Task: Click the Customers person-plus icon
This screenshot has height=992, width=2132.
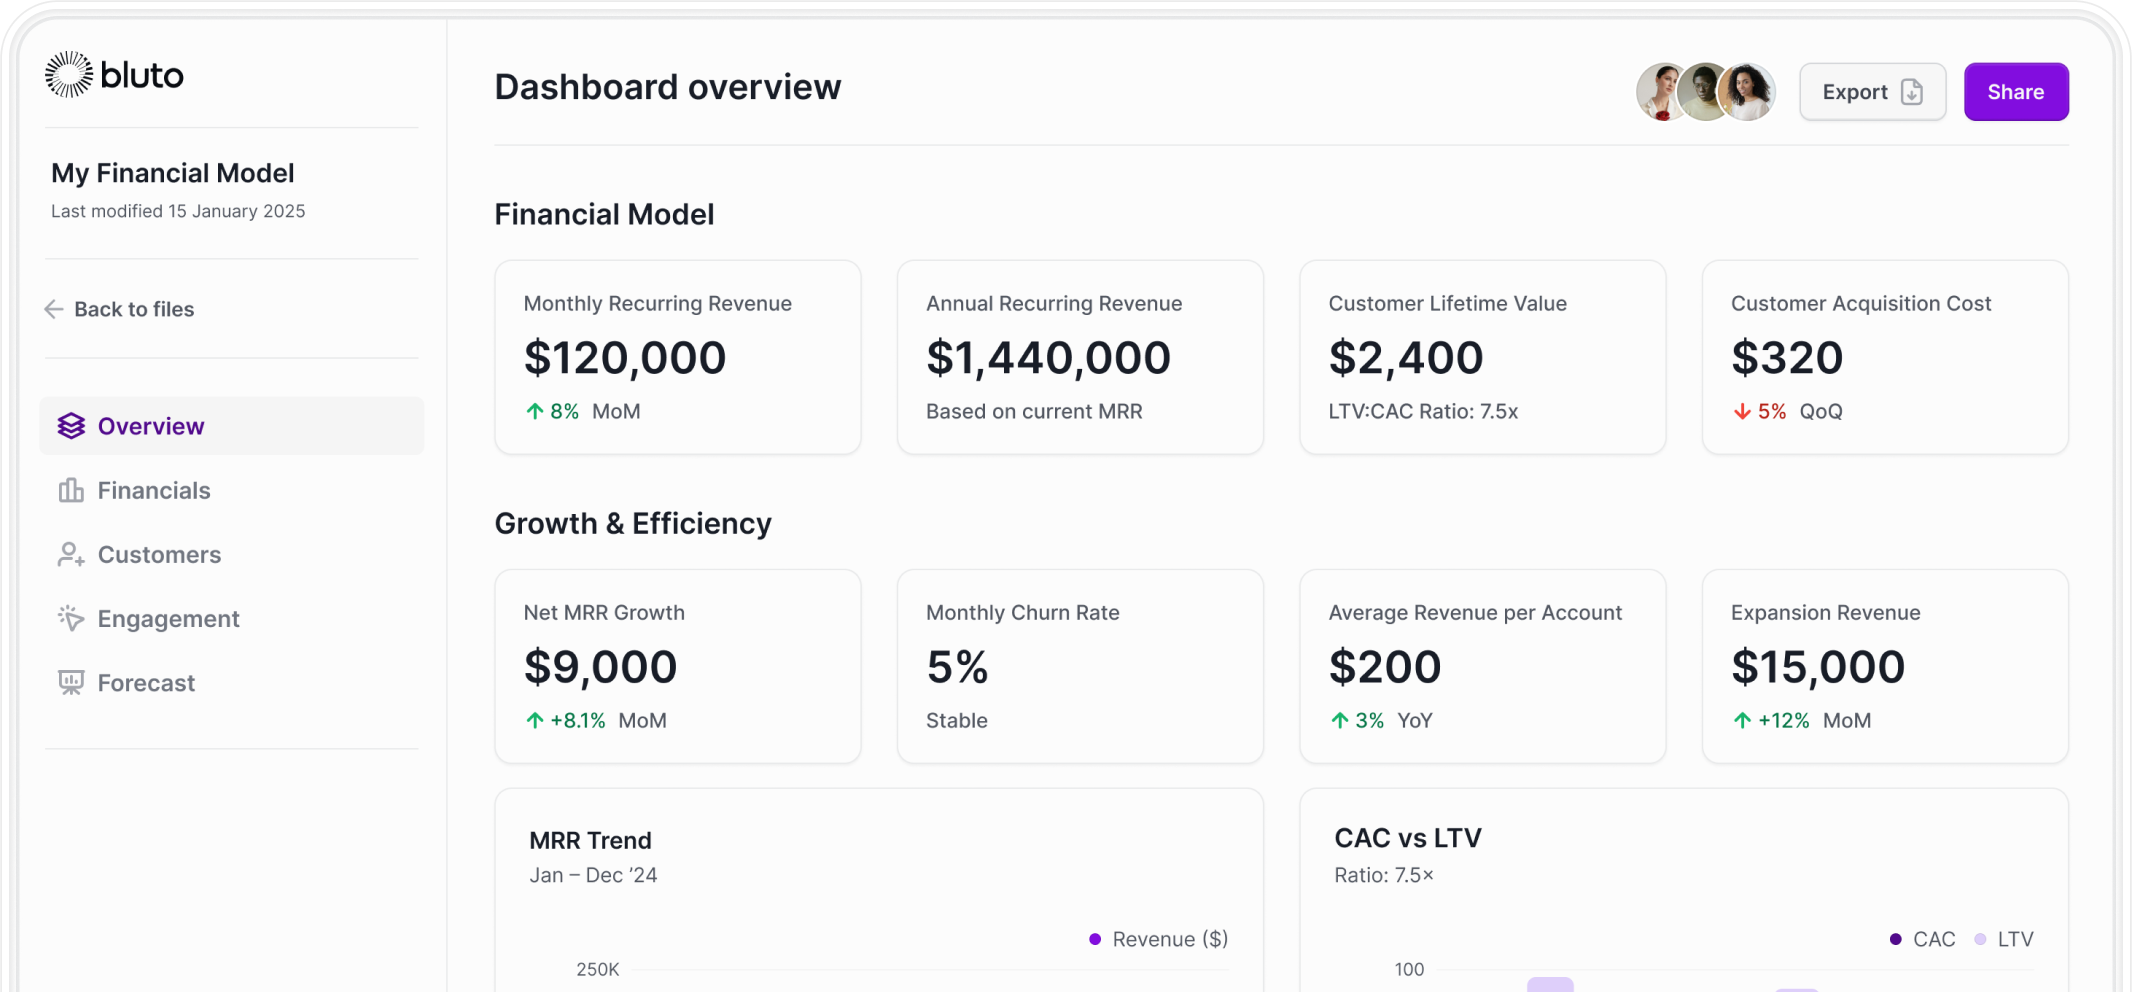Action: pyautogui.click(x=71, y=555)
